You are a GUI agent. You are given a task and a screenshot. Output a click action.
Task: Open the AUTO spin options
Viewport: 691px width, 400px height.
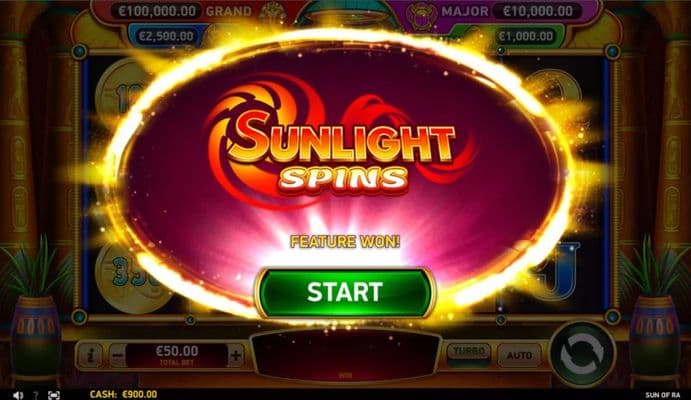point(519,355)
